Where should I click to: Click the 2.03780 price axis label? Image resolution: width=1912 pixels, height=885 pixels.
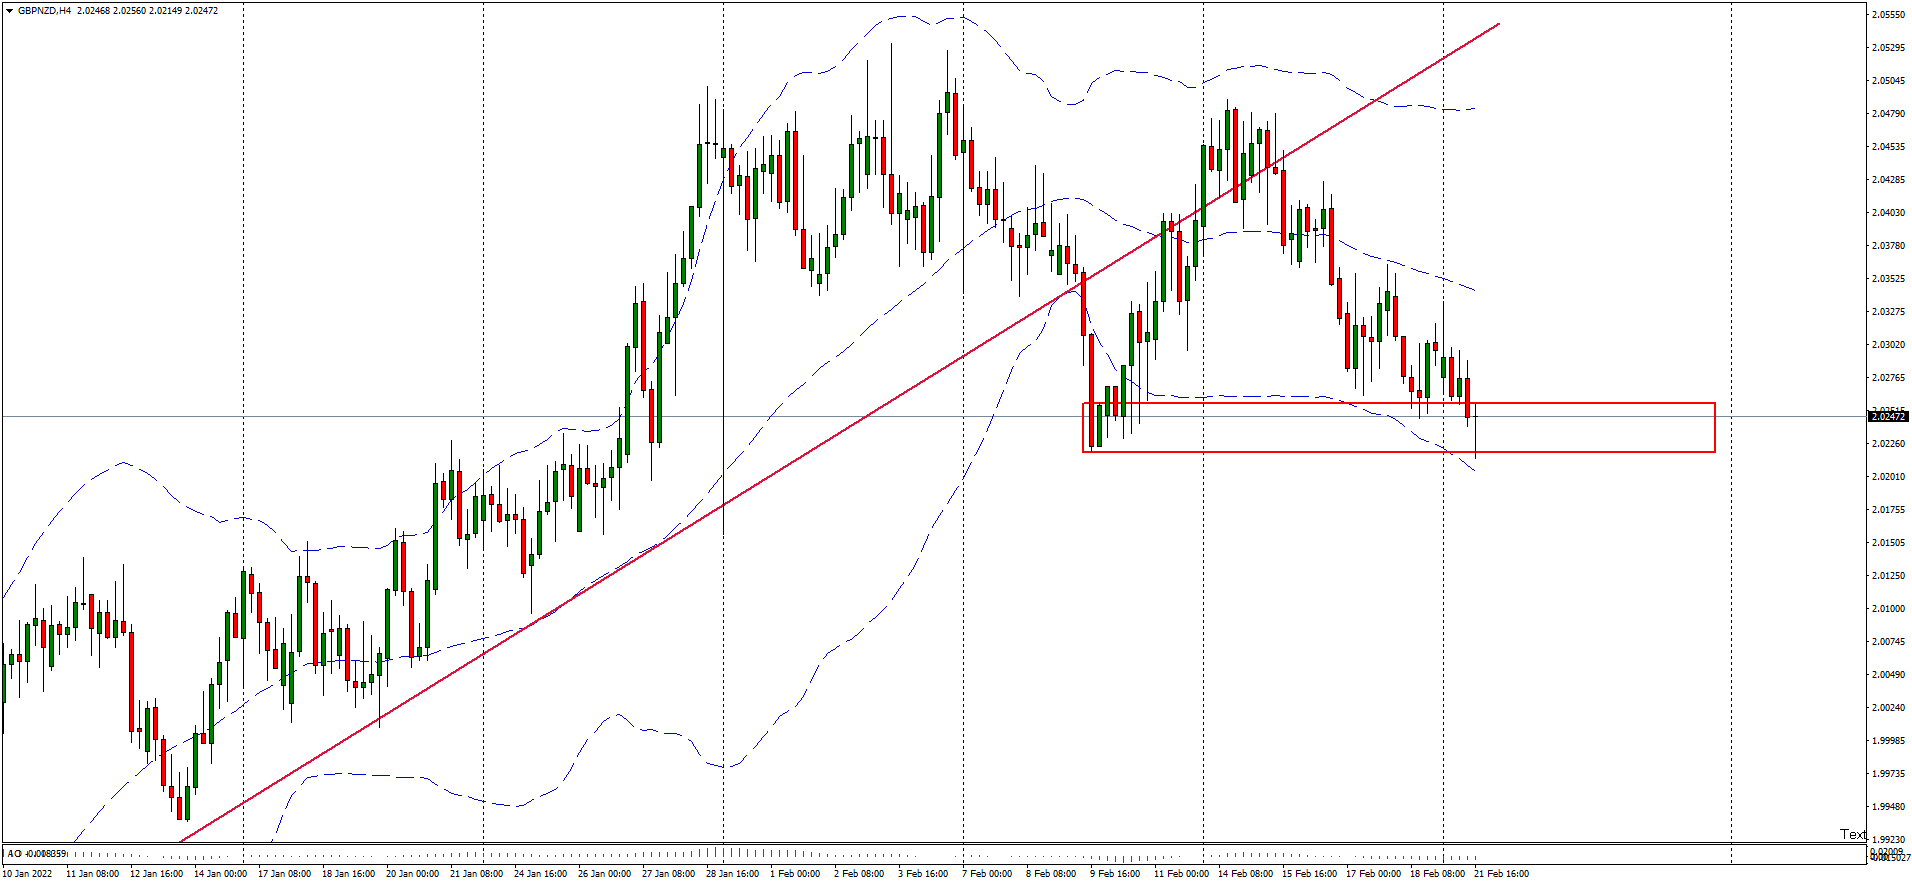(1887, 246)
